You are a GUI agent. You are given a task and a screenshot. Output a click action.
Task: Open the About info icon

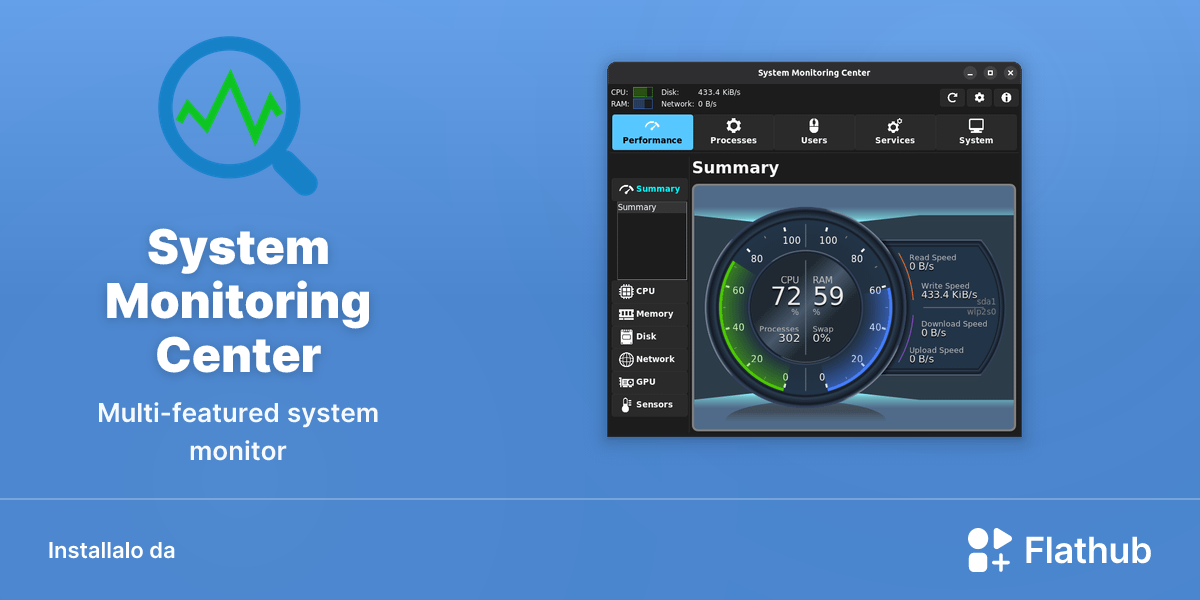(x=1006, y=97)
